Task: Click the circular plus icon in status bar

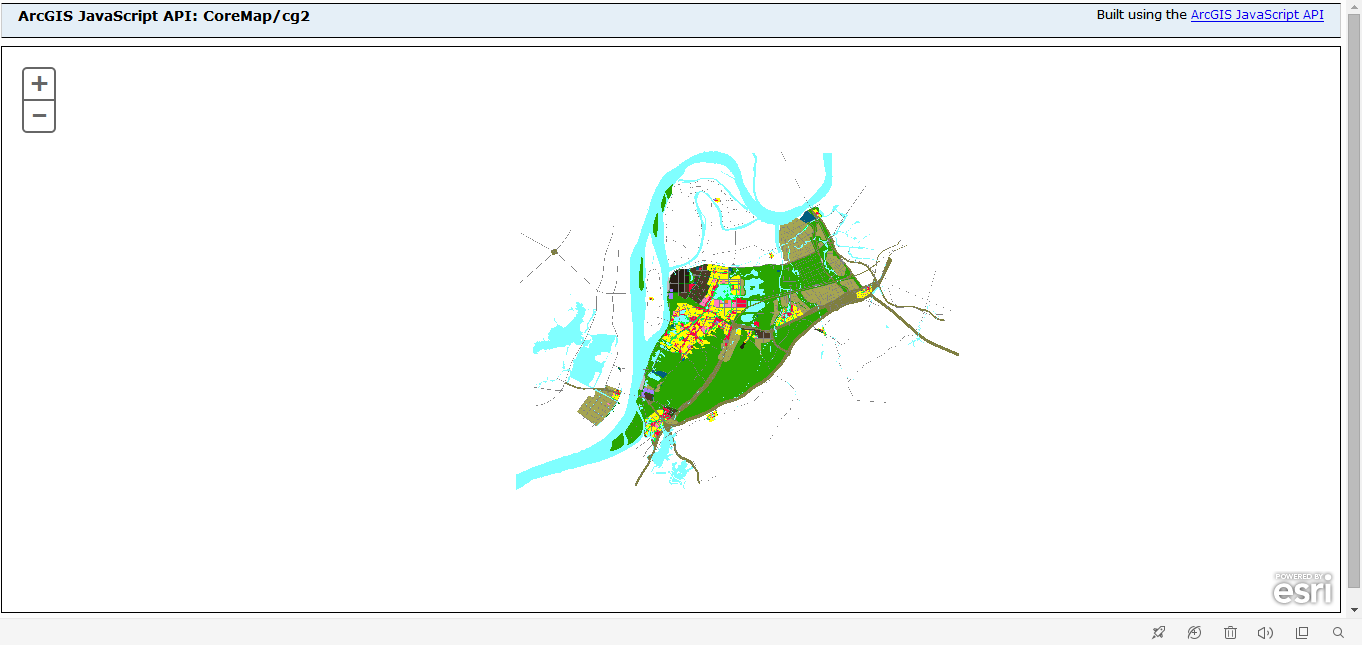Action: click(1194, 633)
